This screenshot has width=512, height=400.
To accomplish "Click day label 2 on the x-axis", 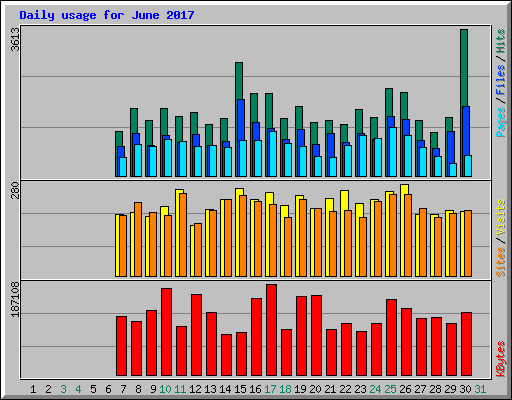I will (x=48, y=389).
